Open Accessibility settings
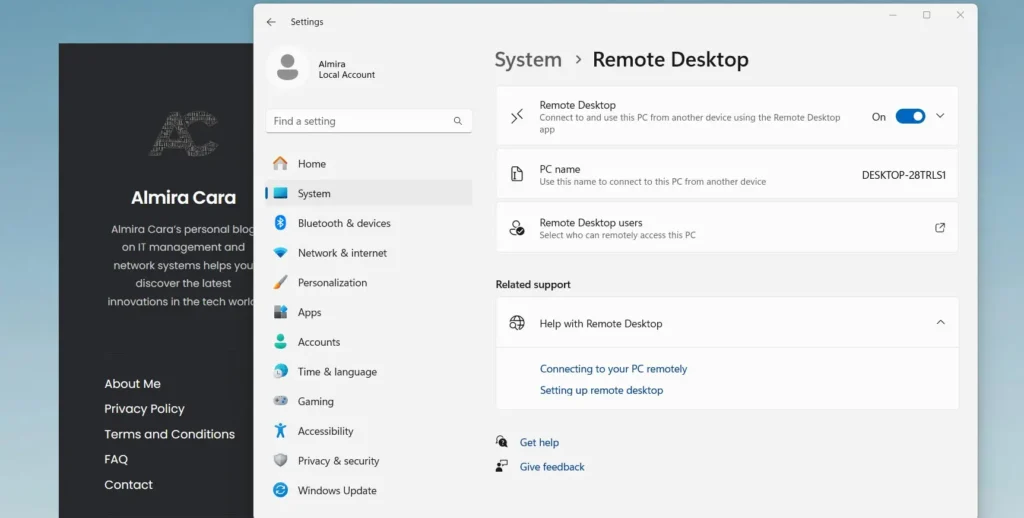 pos(368,430)
